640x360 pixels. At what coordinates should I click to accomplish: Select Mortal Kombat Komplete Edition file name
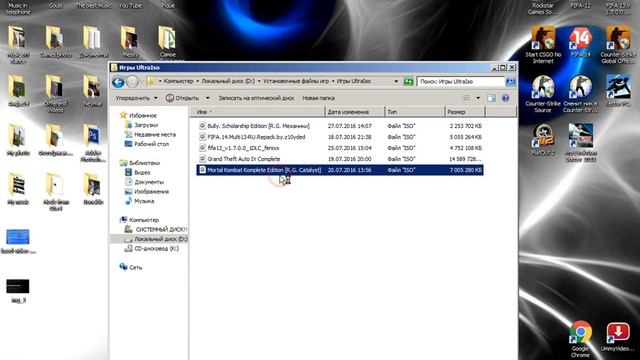coord(264,170)
